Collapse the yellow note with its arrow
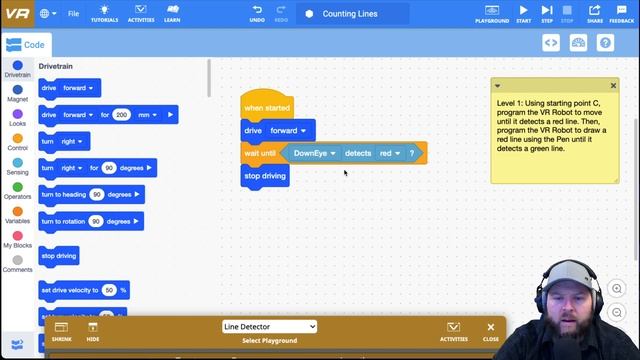The image size is (640, 360). pos(497,86)
